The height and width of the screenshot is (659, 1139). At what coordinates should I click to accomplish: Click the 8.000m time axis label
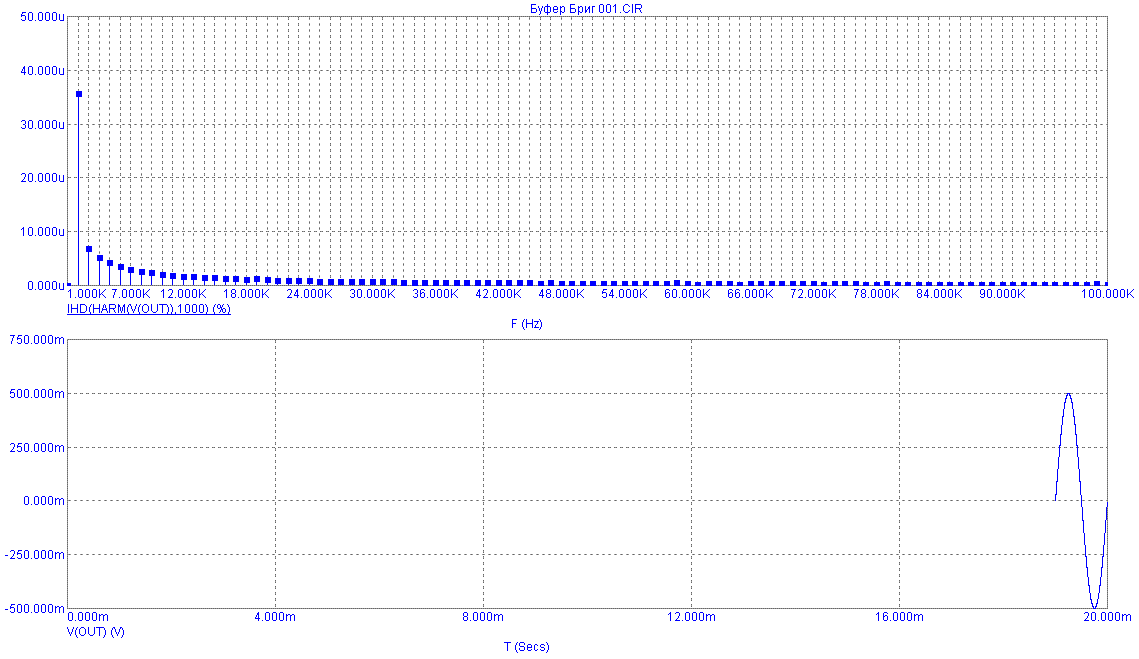(x=483, y=617)
